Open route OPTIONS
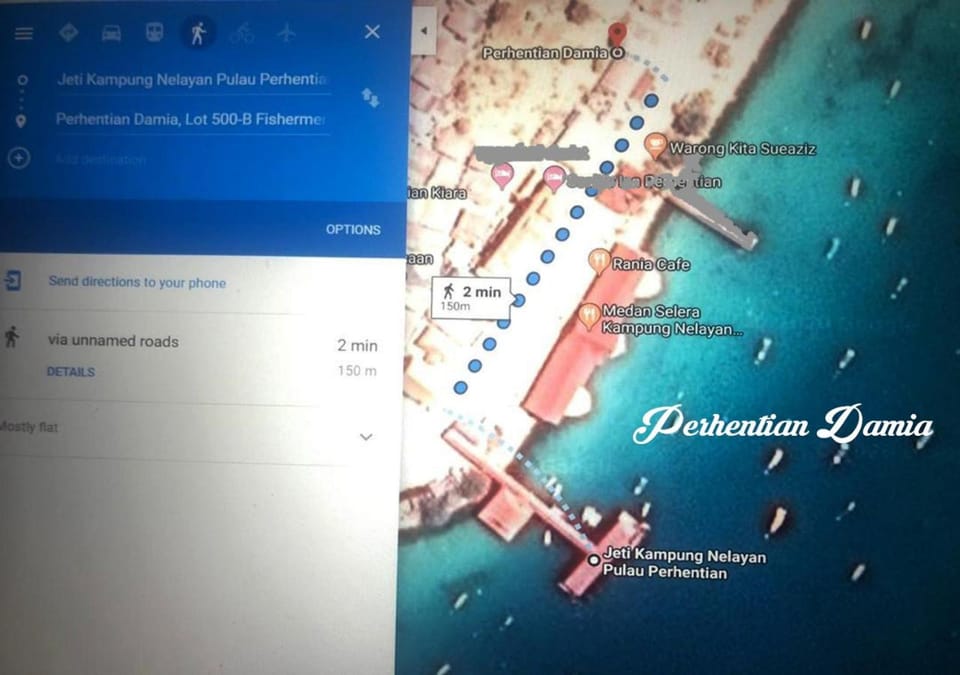 (x=353, y=230)
